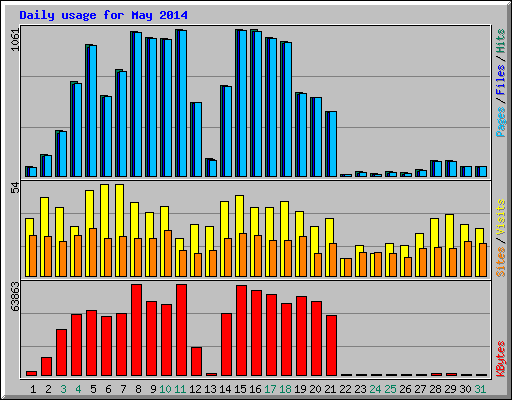Click day label 27 on x-axis
512x400 pixels.
click(420, 389)
